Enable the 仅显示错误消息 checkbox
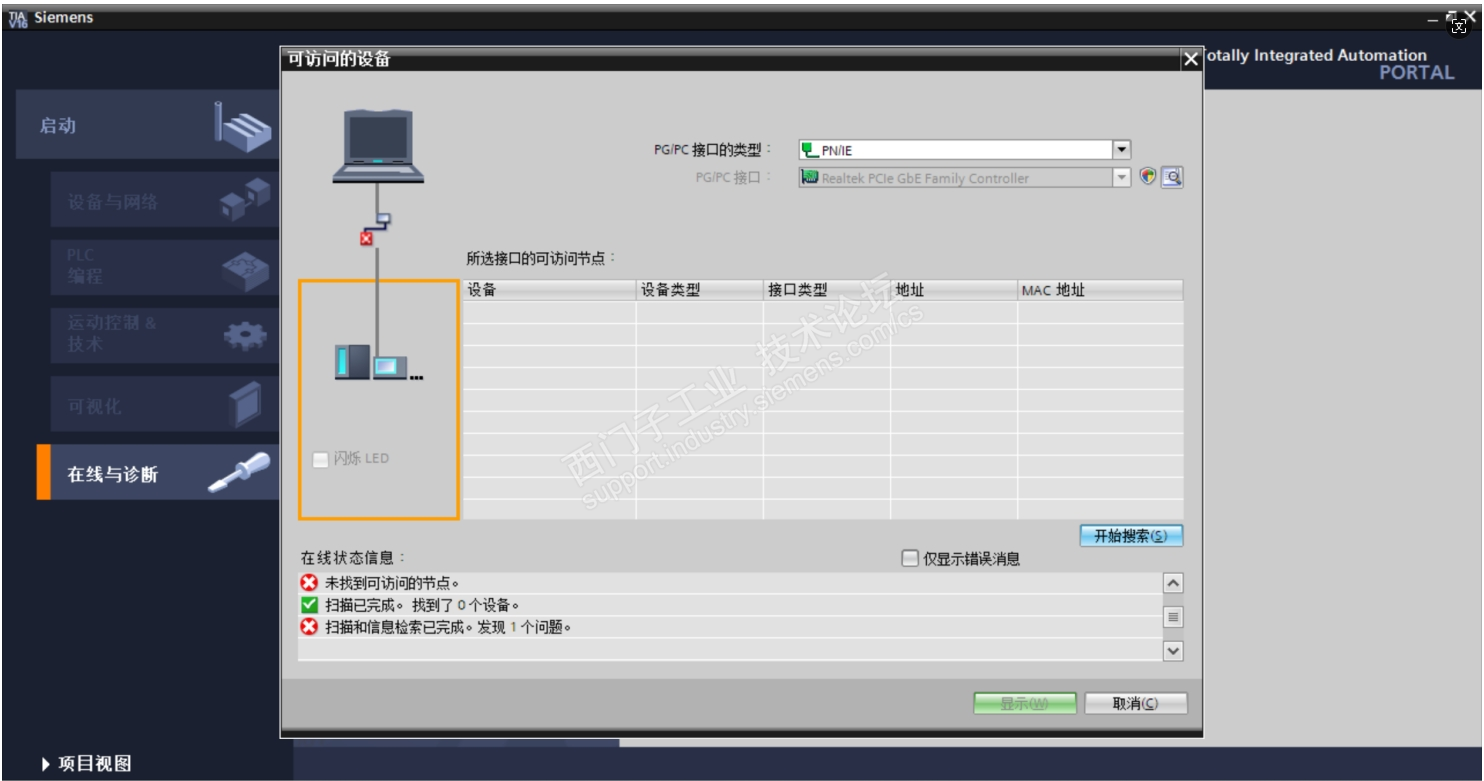Screen dimensions: 1484x781 (x=909, y=559)
